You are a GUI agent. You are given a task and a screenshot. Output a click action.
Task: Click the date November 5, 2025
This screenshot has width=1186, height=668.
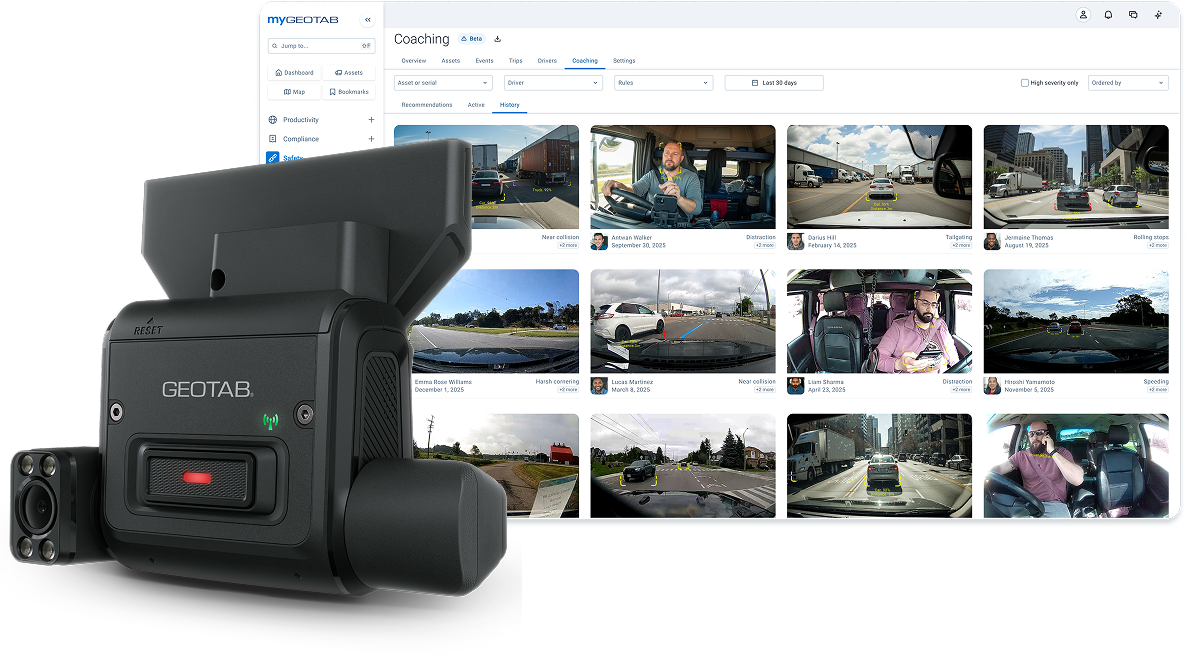1029,390
